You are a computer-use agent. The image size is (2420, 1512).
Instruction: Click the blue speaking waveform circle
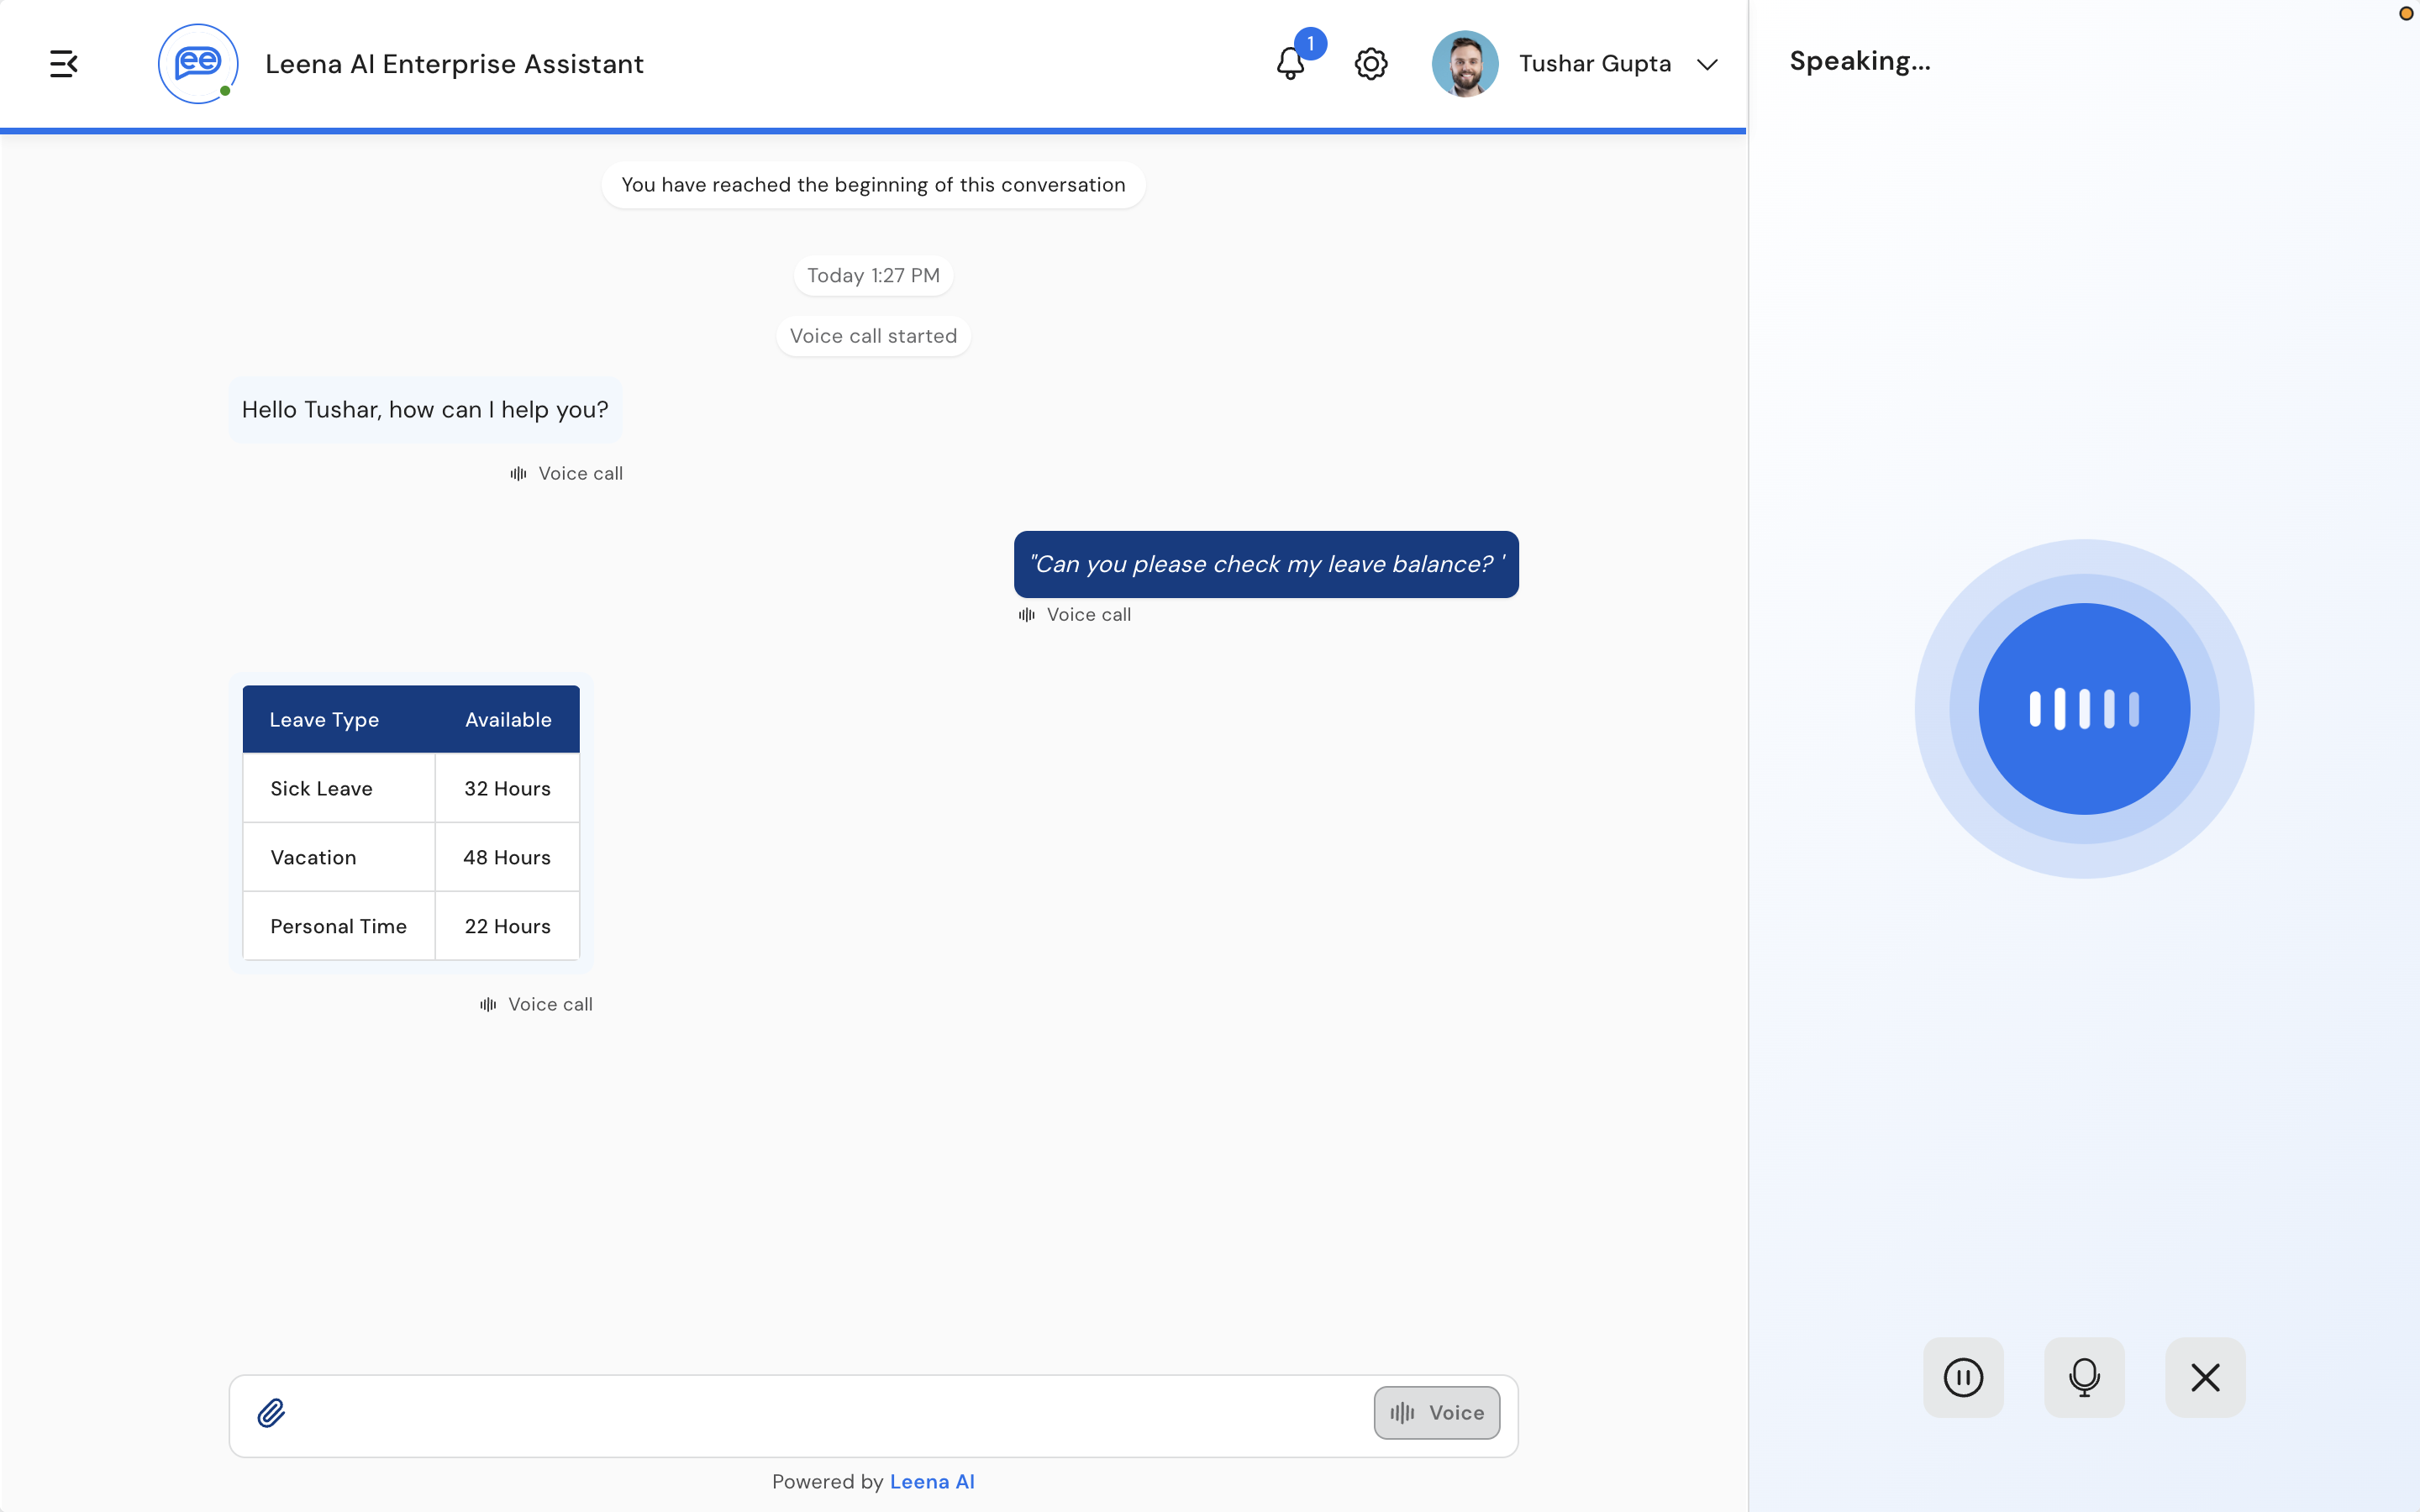[2084, 709]
